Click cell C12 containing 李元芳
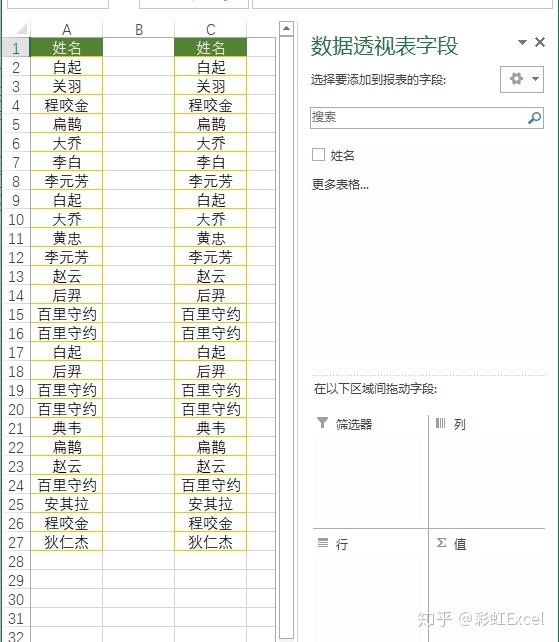559x642 pixels. click(210, 257)
